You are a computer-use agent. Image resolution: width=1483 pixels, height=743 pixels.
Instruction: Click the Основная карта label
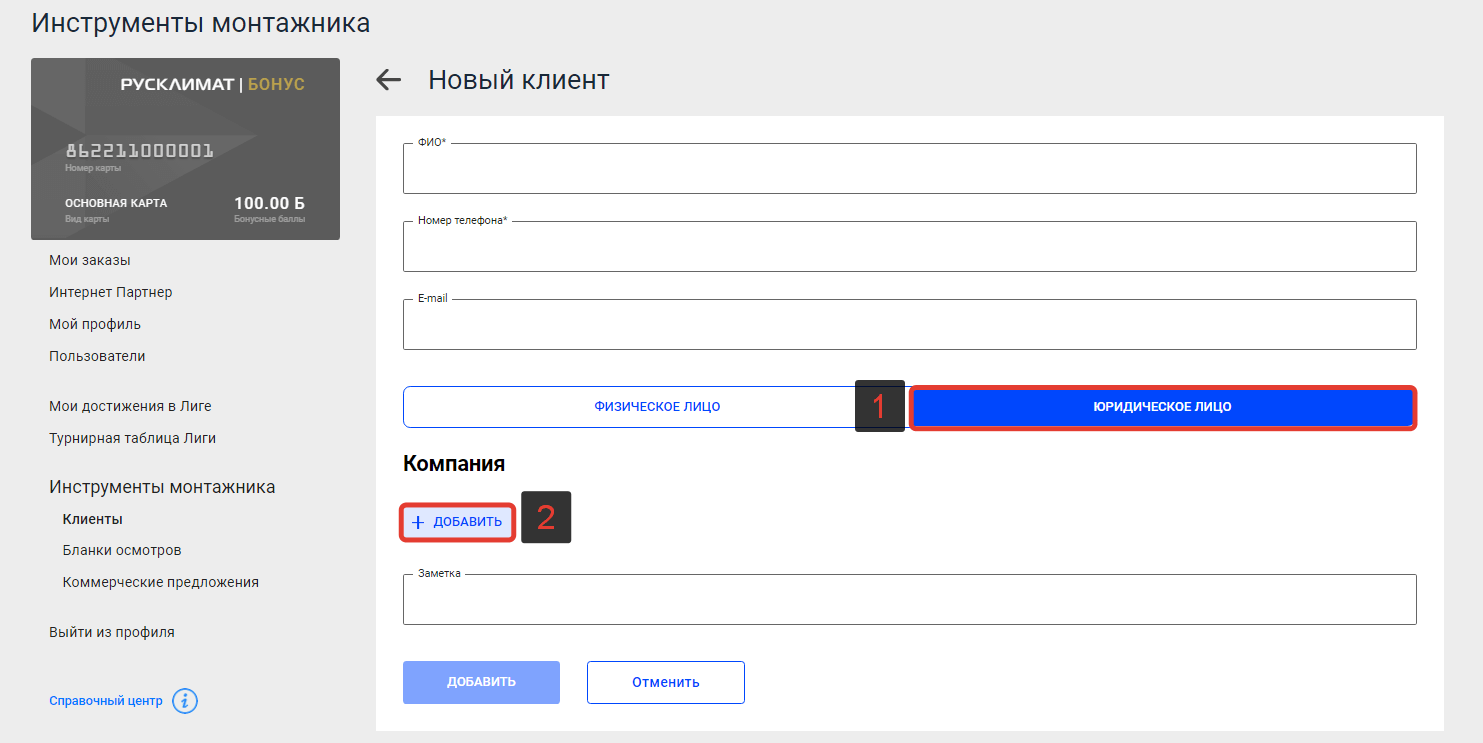coord(116,203)
